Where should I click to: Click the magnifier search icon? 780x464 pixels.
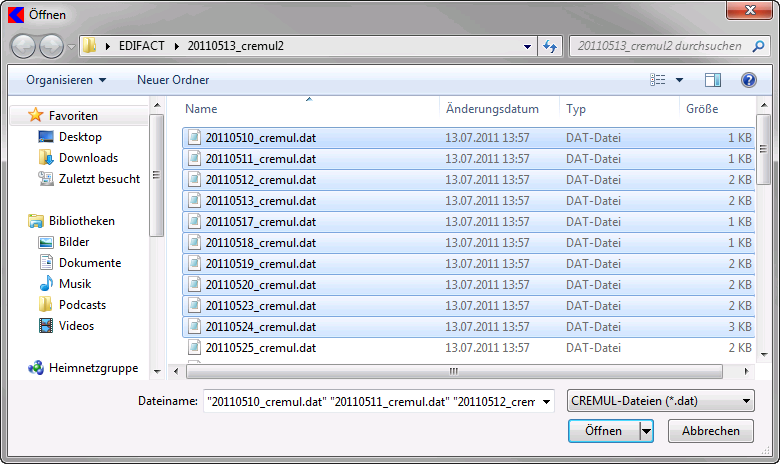click(x=758, y=46)
